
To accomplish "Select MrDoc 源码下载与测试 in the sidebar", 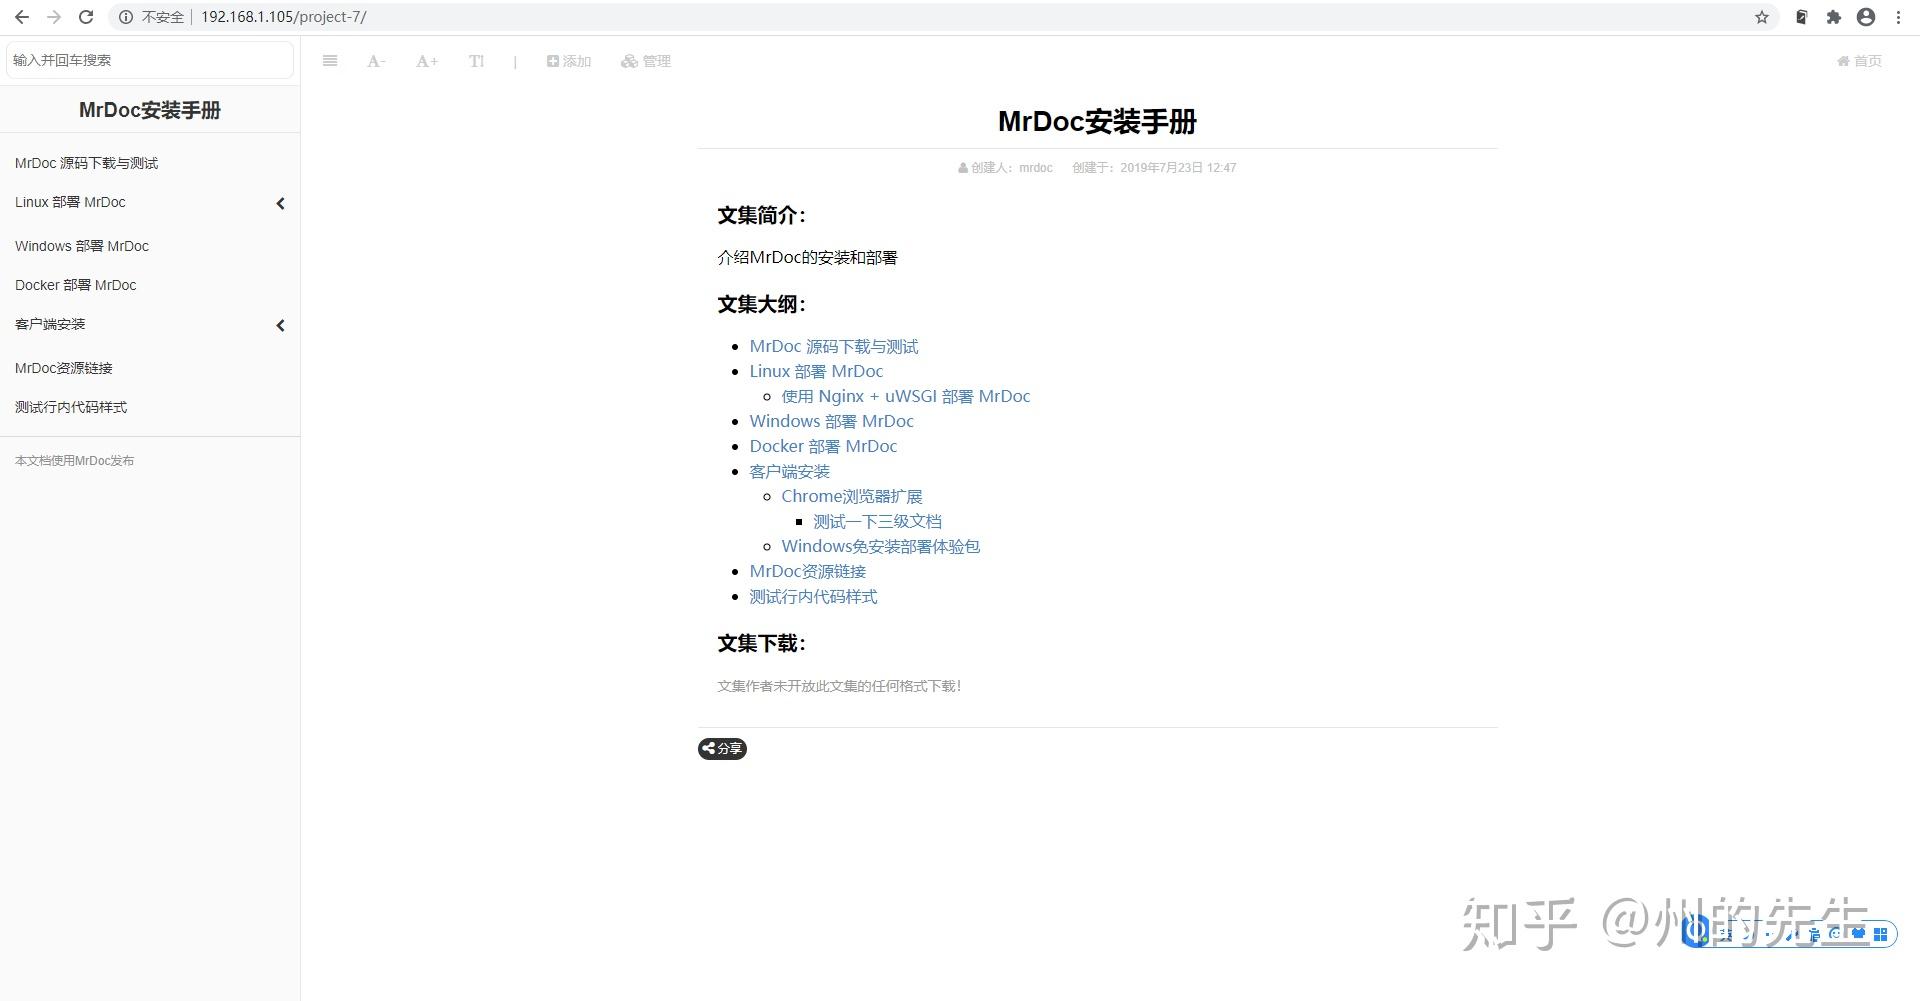I will pyautogui.click(x=85, y=162).
